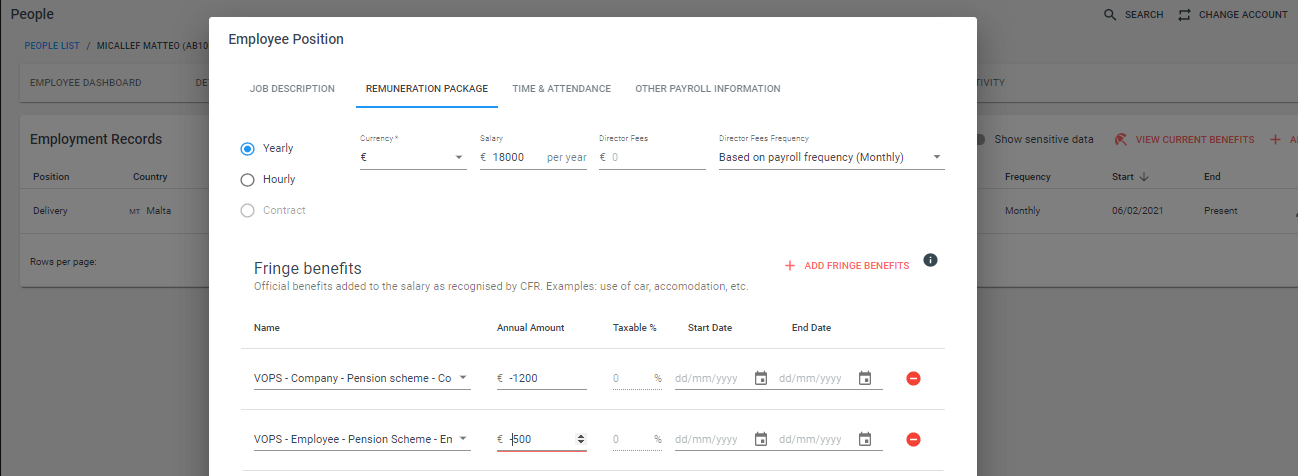
Task: Click the plus icon for adding fringe benefits
Action: [x=790, y=266]
